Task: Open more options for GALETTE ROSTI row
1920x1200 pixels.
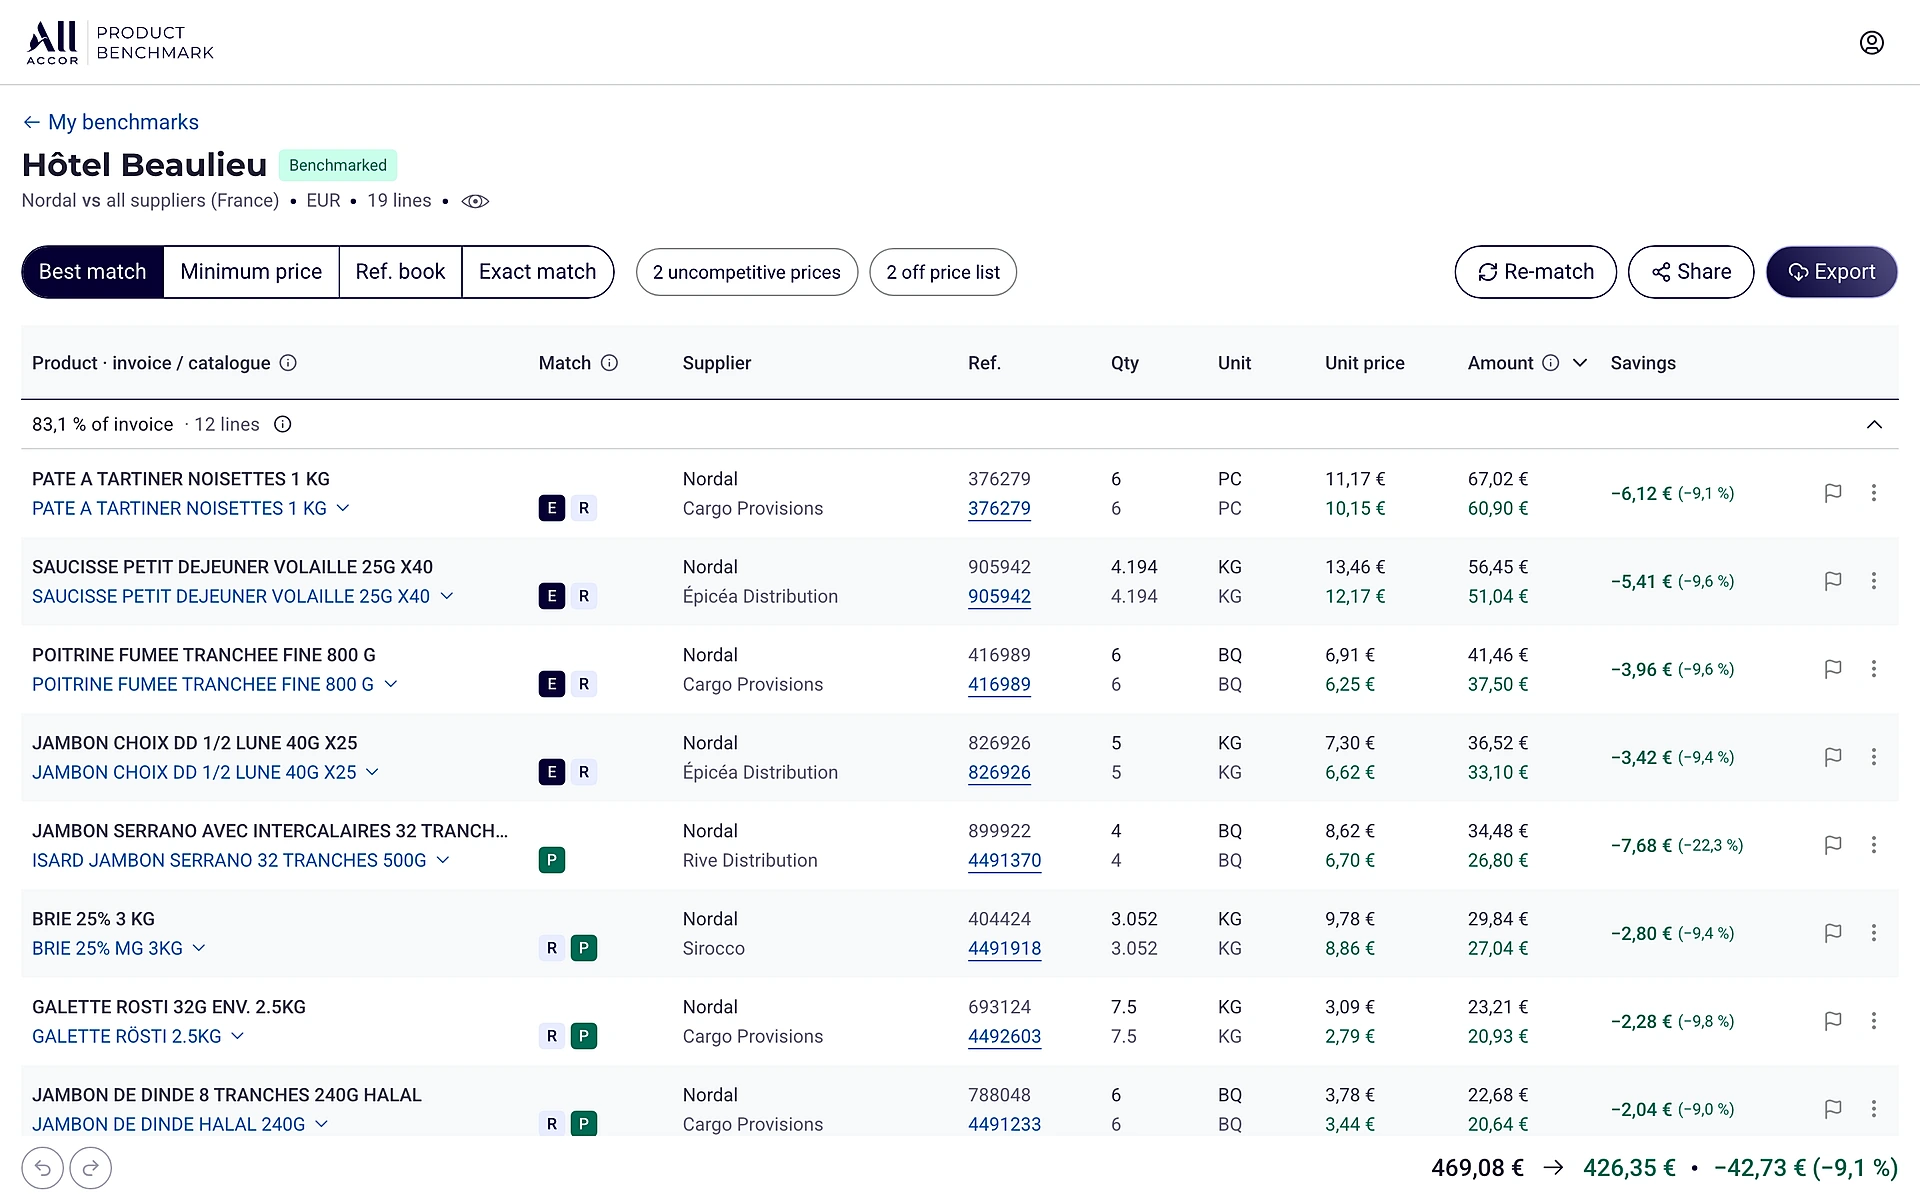Action: click(x=1874, y=1021)
